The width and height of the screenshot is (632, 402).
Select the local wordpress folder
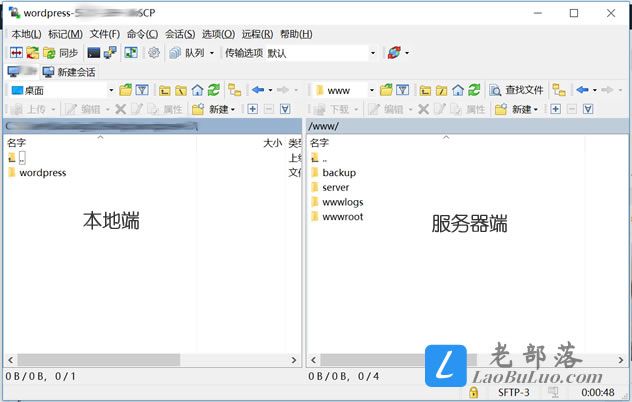point(37,173)
